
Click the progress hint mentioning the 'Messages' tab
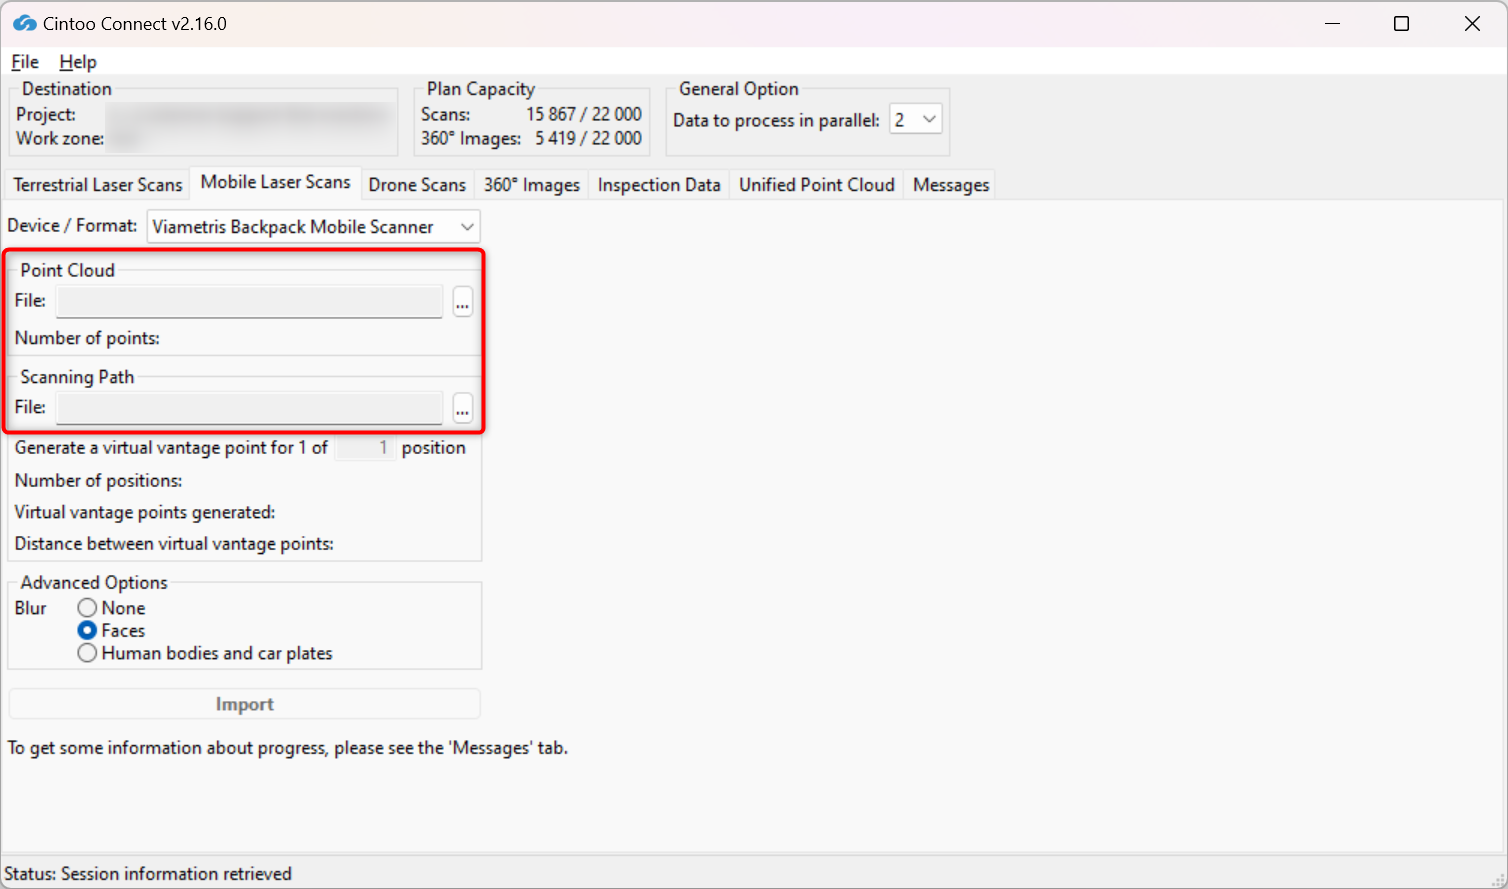click(x=288, y=748)
